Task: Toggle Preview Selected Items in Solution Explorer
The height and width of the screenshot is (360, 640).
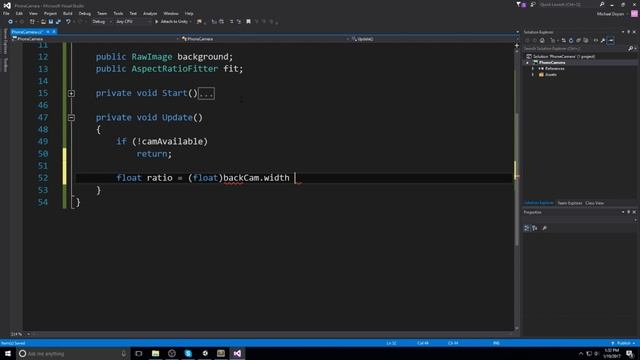Action: point(611,40)
